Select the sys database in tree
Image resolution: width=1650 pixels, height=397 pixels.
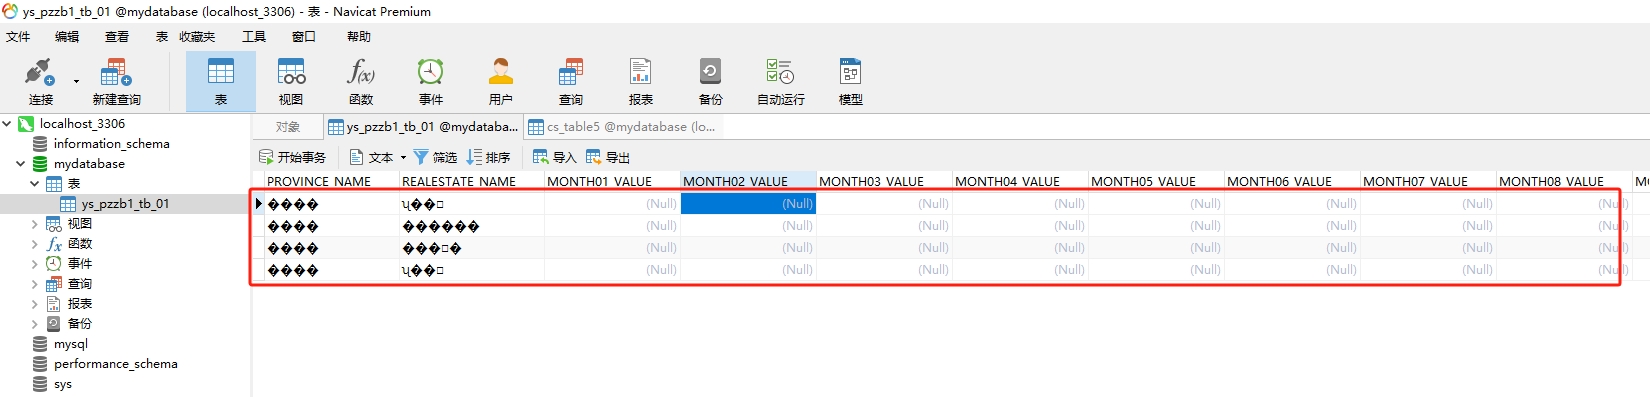[x=62, y=384]
